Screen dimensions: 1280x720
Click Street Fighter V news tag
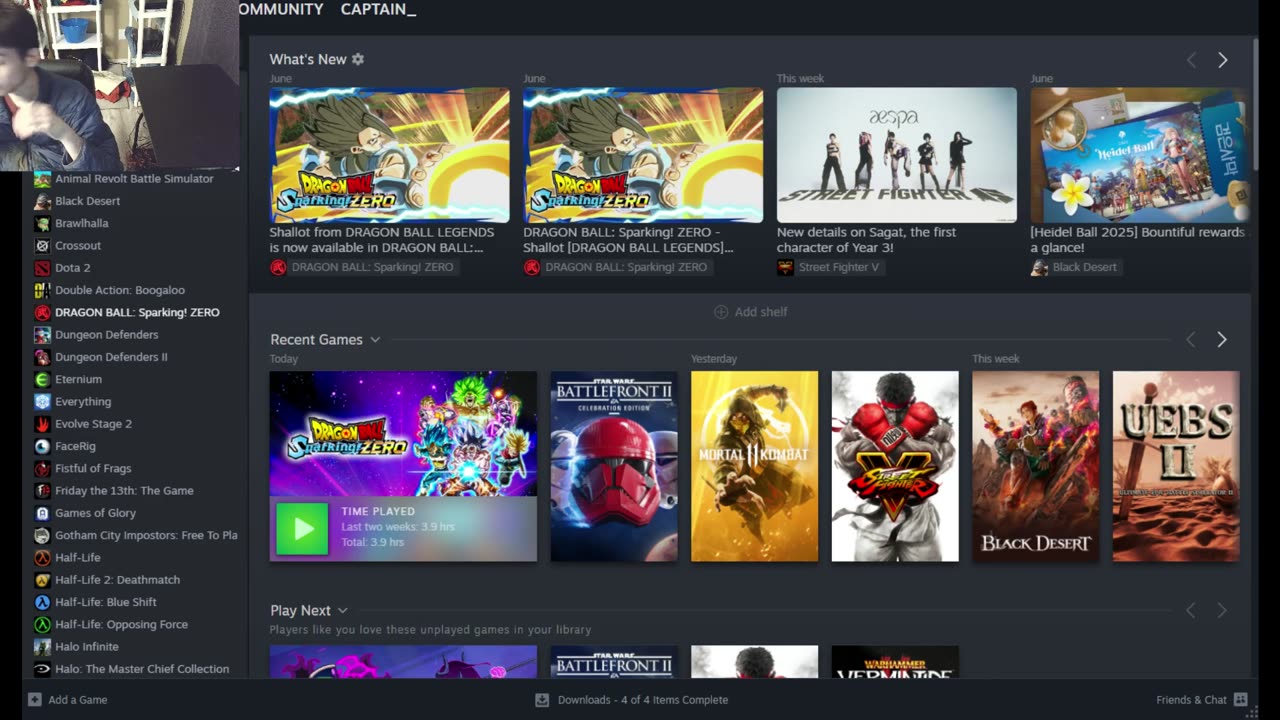(x=829, y=267)
